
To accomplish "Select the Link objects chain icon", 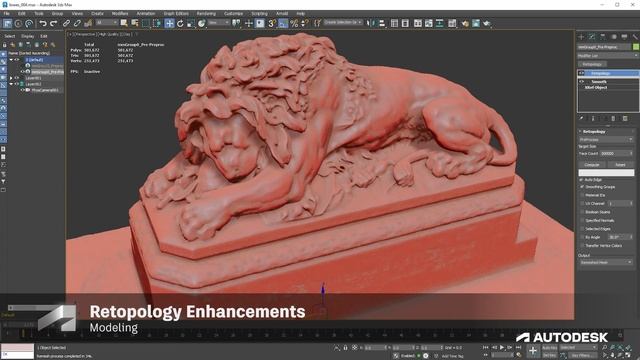I will click(66, 24).
